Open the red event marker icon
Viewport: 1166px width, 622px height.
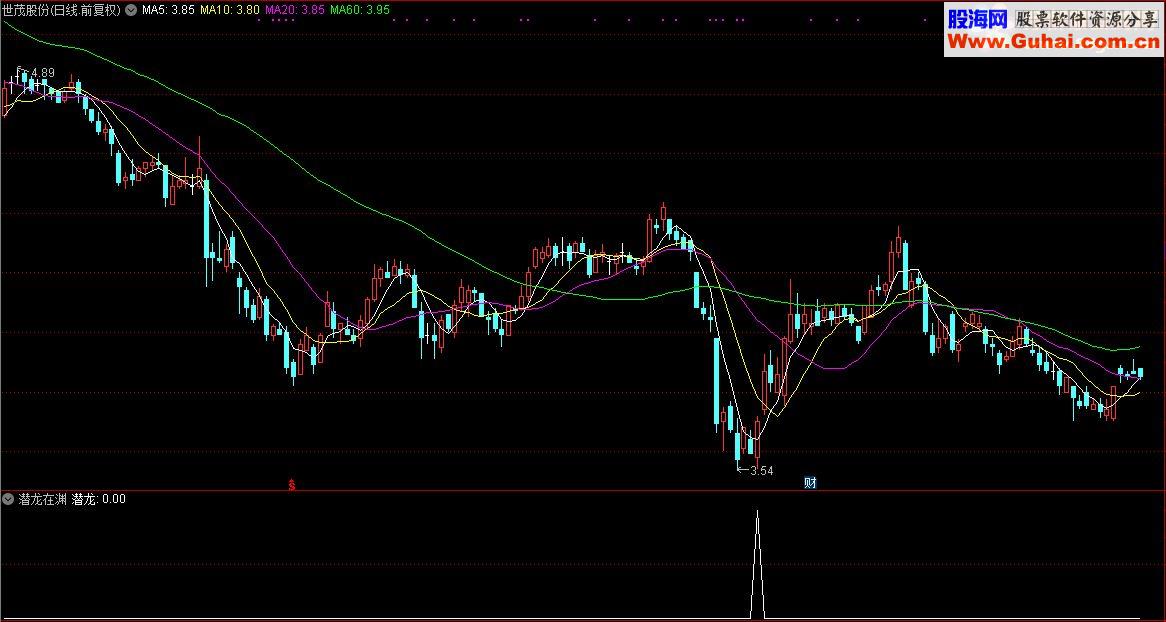pyautogui.click(x=292, y=484)
